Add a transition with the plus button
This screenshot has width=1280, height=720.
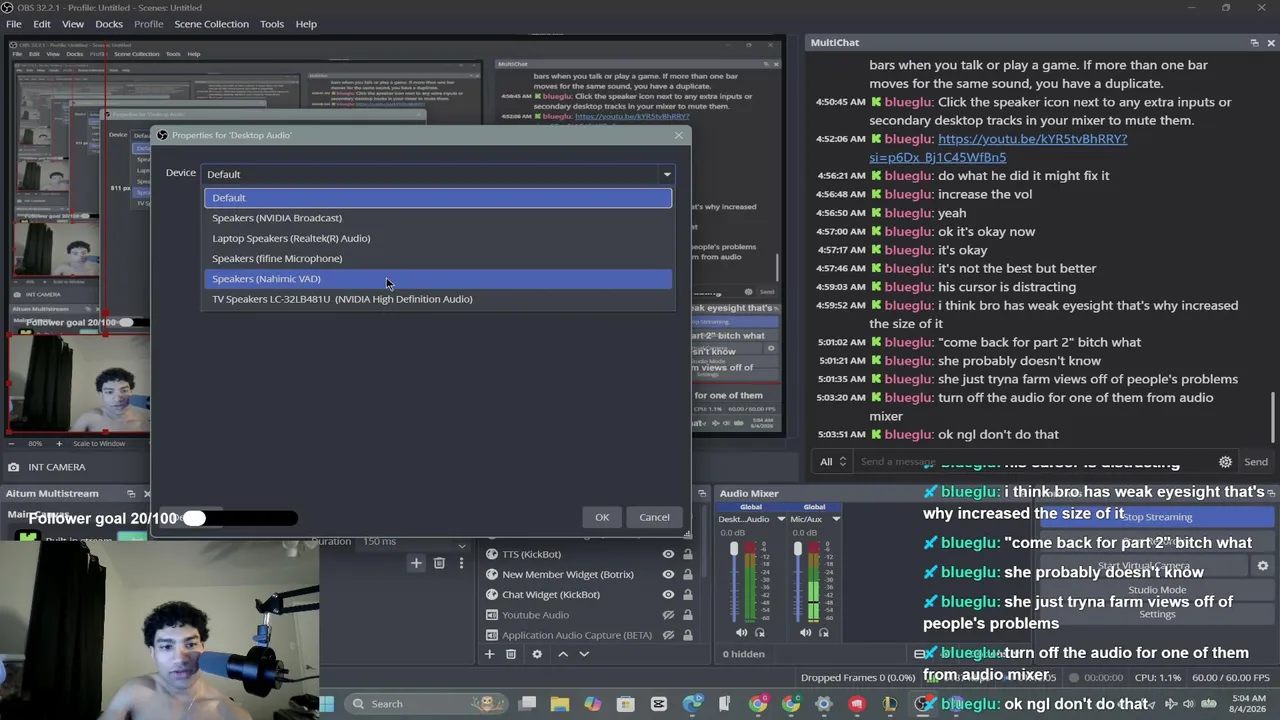(416, 563)
